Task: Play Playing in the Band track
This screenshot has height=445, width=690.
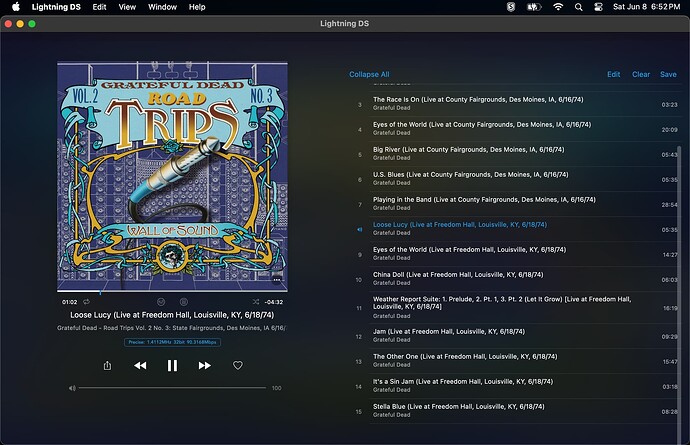Action: 517,204
